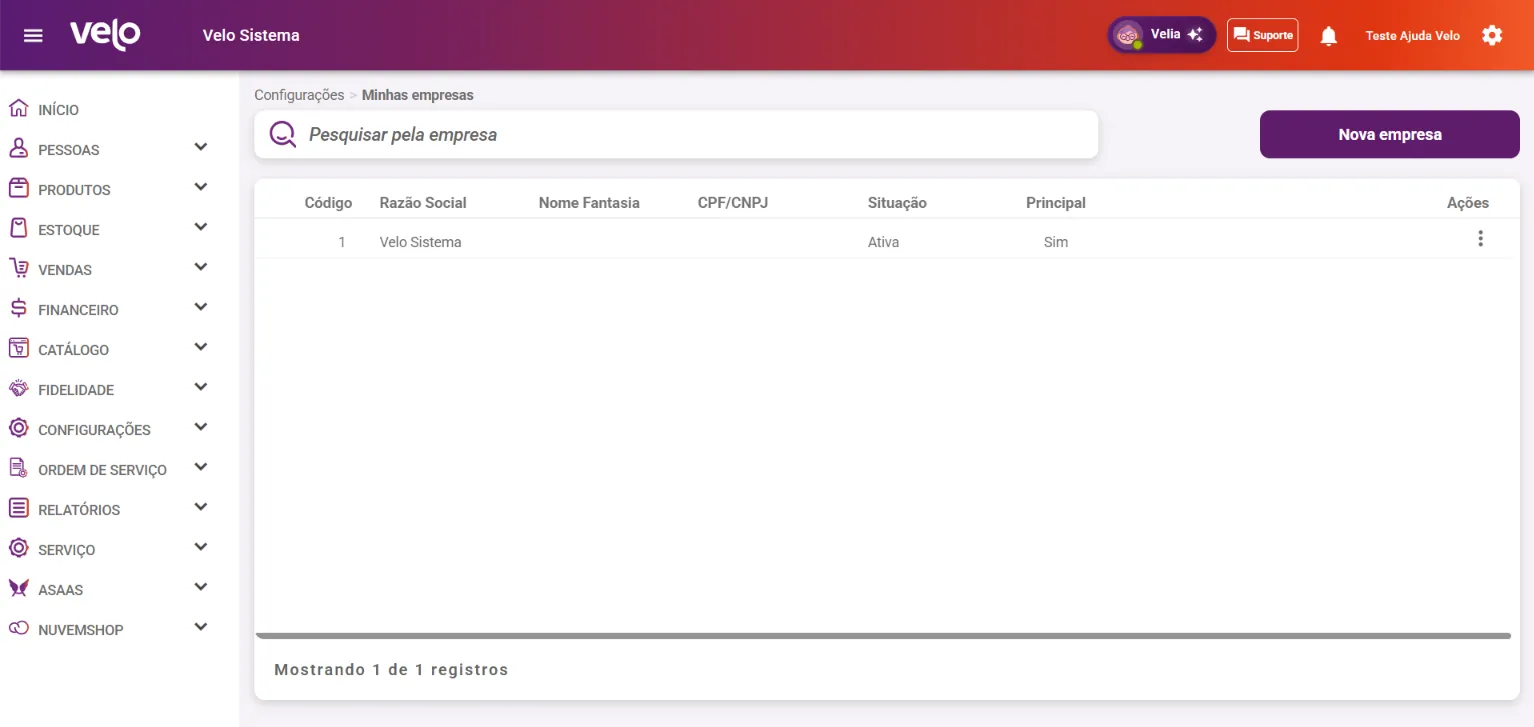
Task: Click the Vendas cart icon
Action: point(18,268)
